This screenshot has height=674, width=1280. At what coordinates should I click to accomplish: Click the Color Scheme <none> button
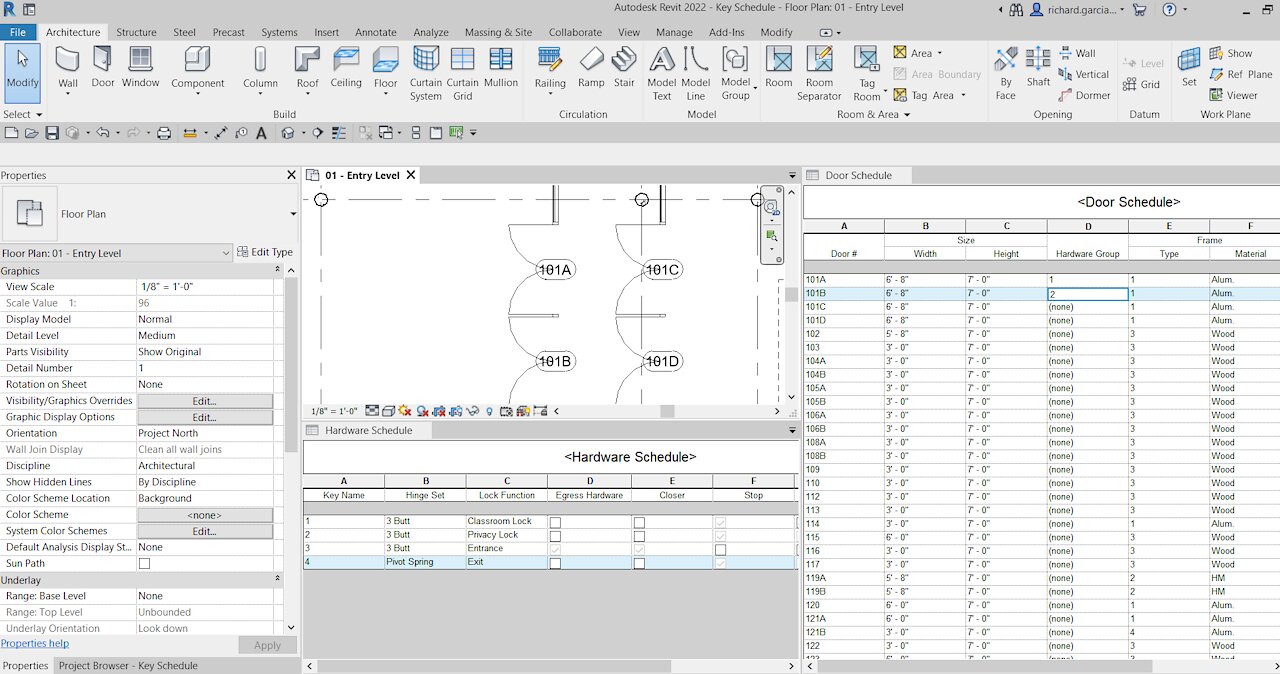coord(205,515)
